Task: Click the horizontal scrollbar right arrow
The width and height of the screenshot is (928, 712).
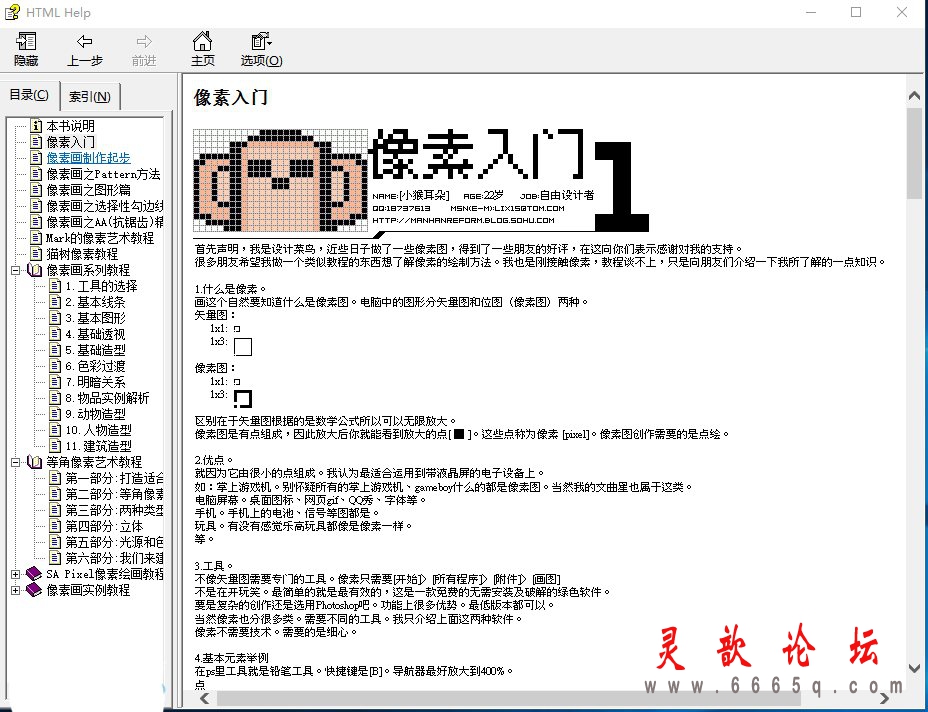Action: point(884,698)
